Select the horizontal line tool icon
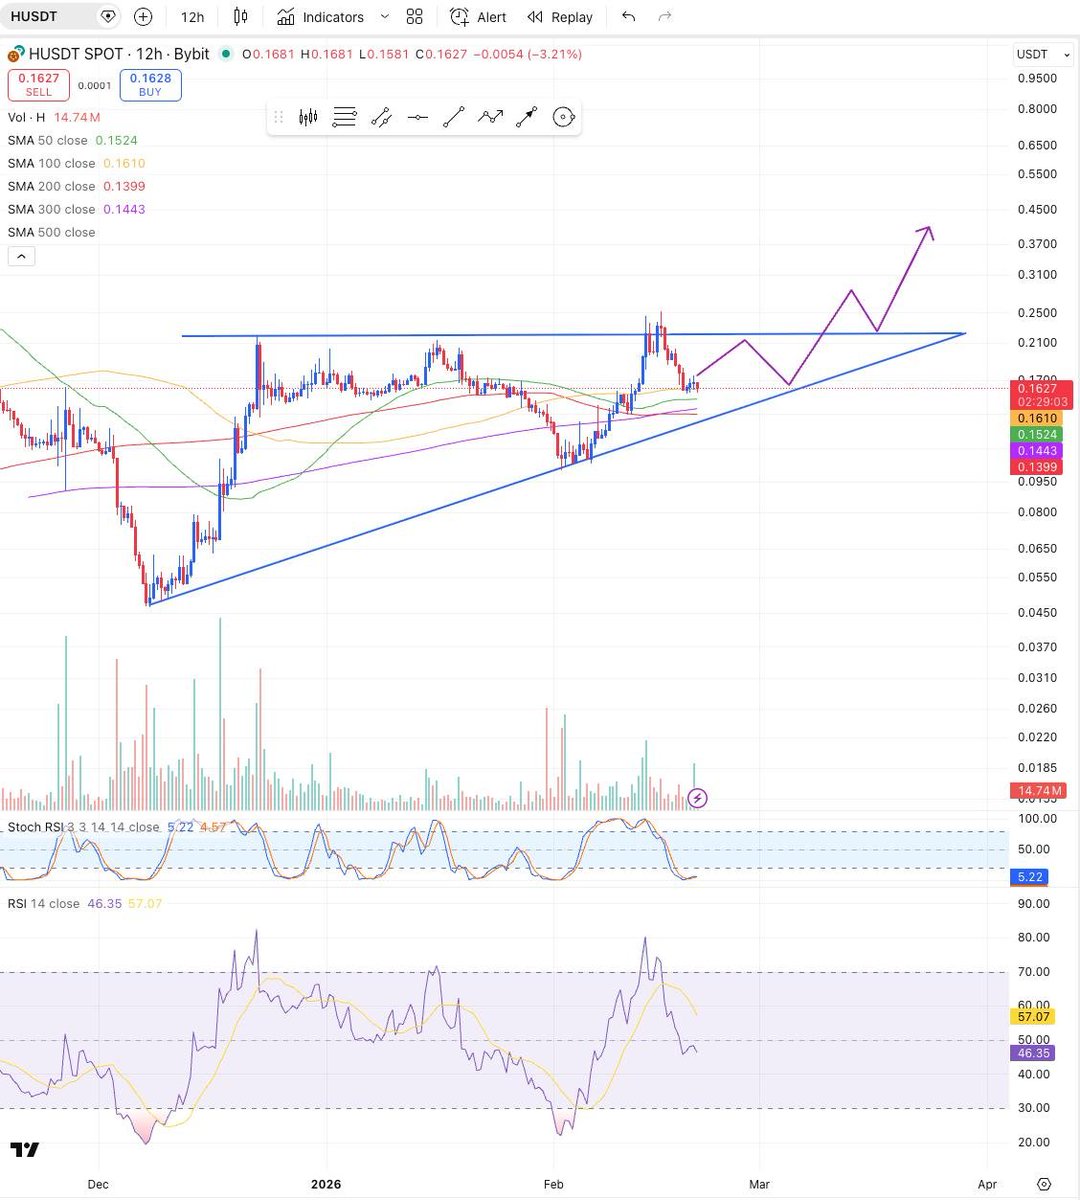The height and width of the screenshot is (1200, 1080). [417, 118]
